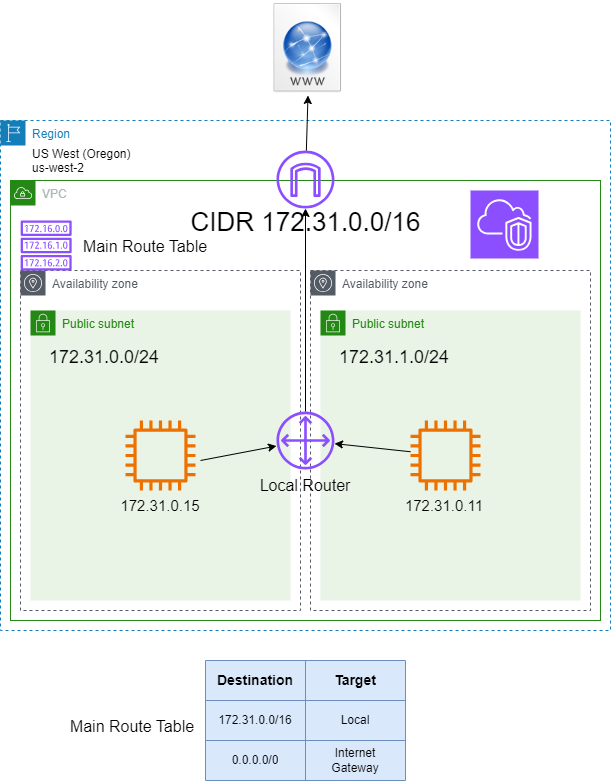Select the Local Router icon
This screenshot has height=781, width=611.
coord(305,440)
